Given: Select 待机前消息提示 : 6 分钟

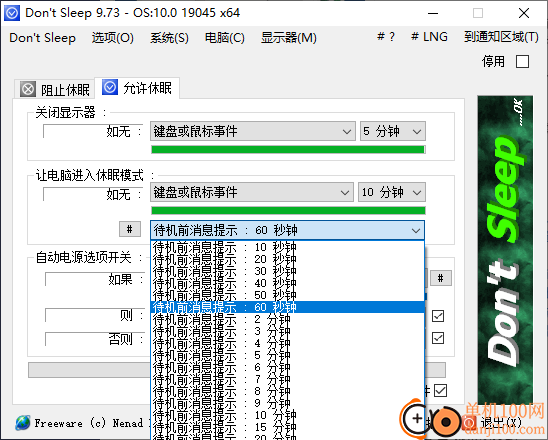Looking at the screenshot, I should (x=287, y=367).
